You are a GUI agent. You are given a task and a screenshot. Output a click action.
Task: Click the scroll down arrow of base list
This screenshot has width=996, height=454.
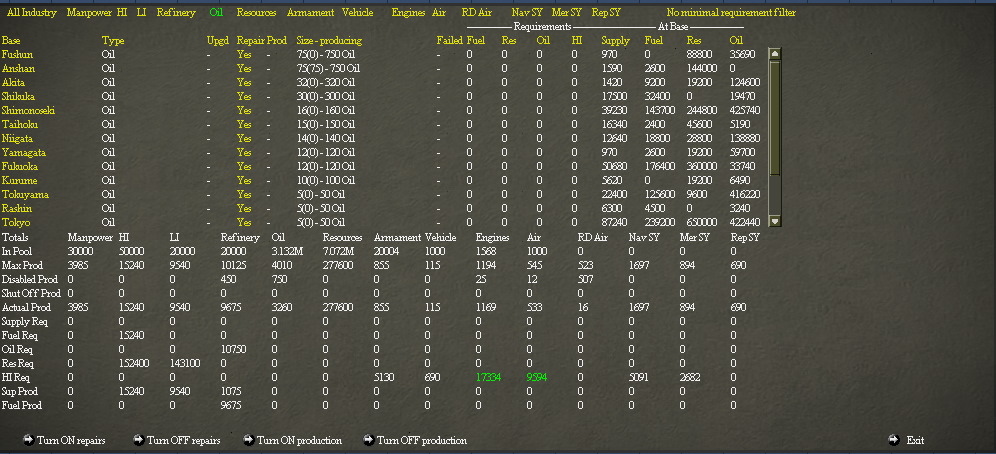point(774,221)
